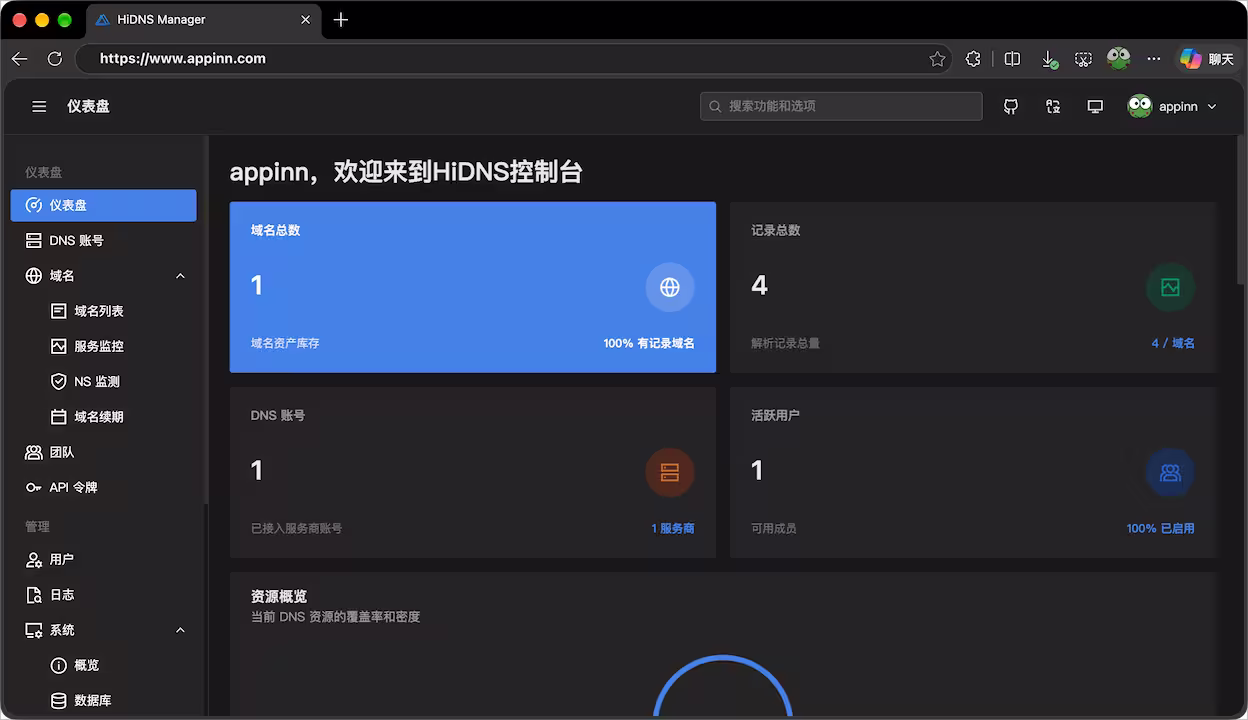Click the 系统 sidebar item
The width and height of the screenshot is (1248, 720).
click(104, 630)
